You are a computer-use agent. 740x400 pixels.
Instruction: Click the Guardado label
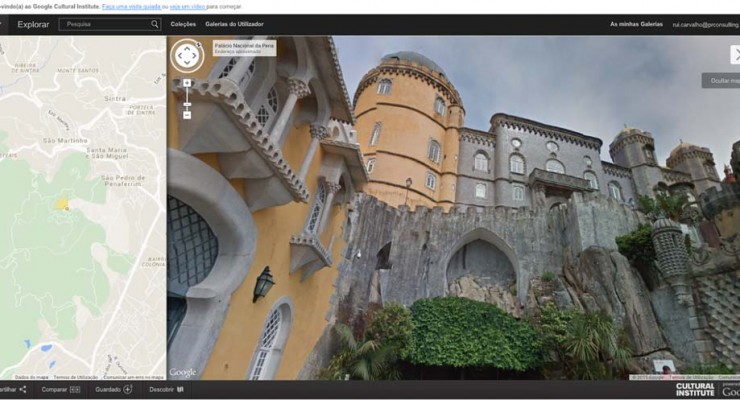pyautogui.click(x=108, y=390)
